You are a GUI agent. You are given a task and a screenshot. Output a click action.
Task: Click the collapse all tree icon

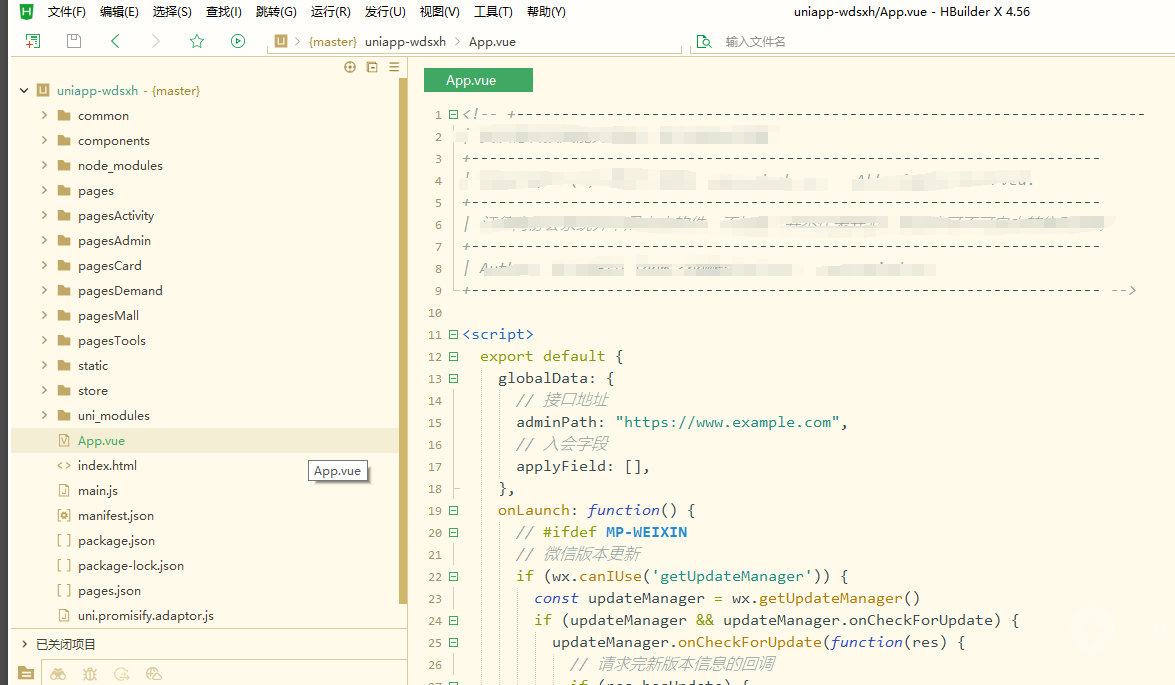(372, 67)
